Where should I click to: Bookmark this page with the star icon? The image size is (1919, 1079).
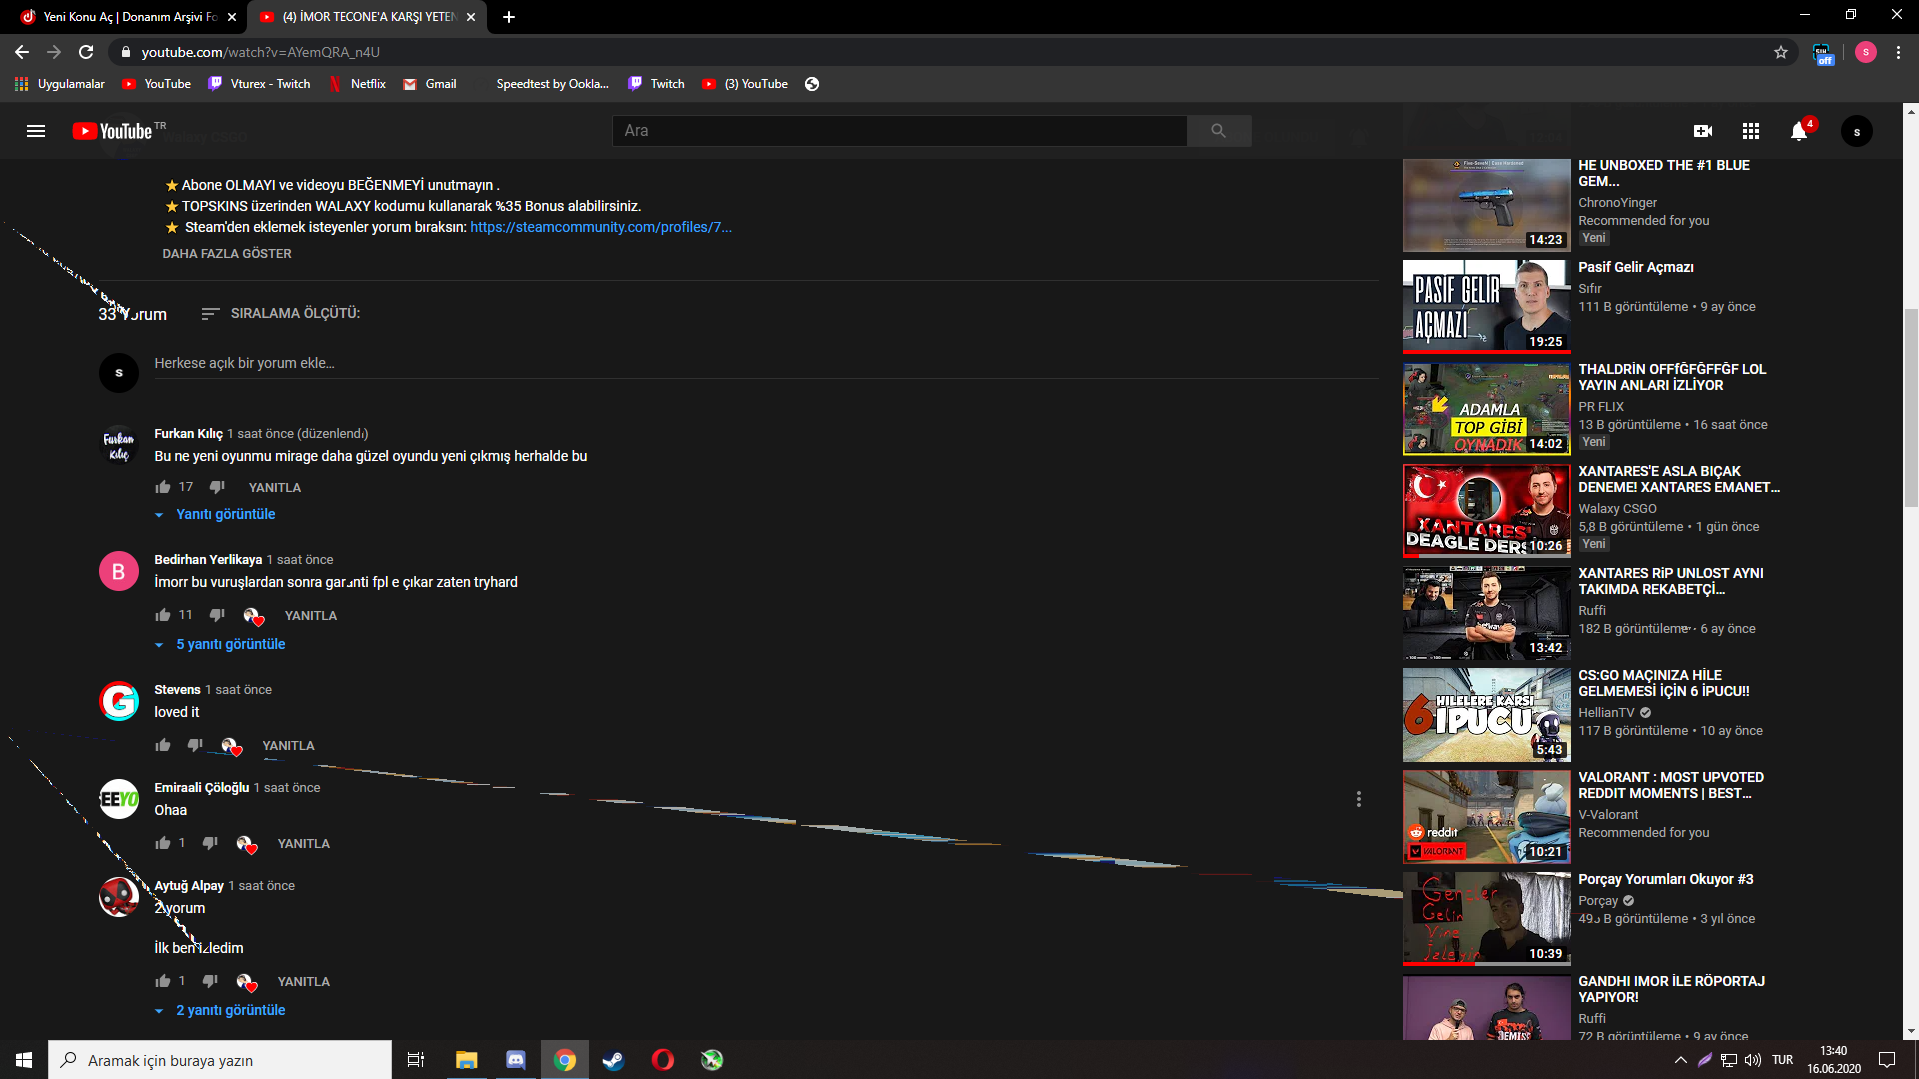point(1781,52)
